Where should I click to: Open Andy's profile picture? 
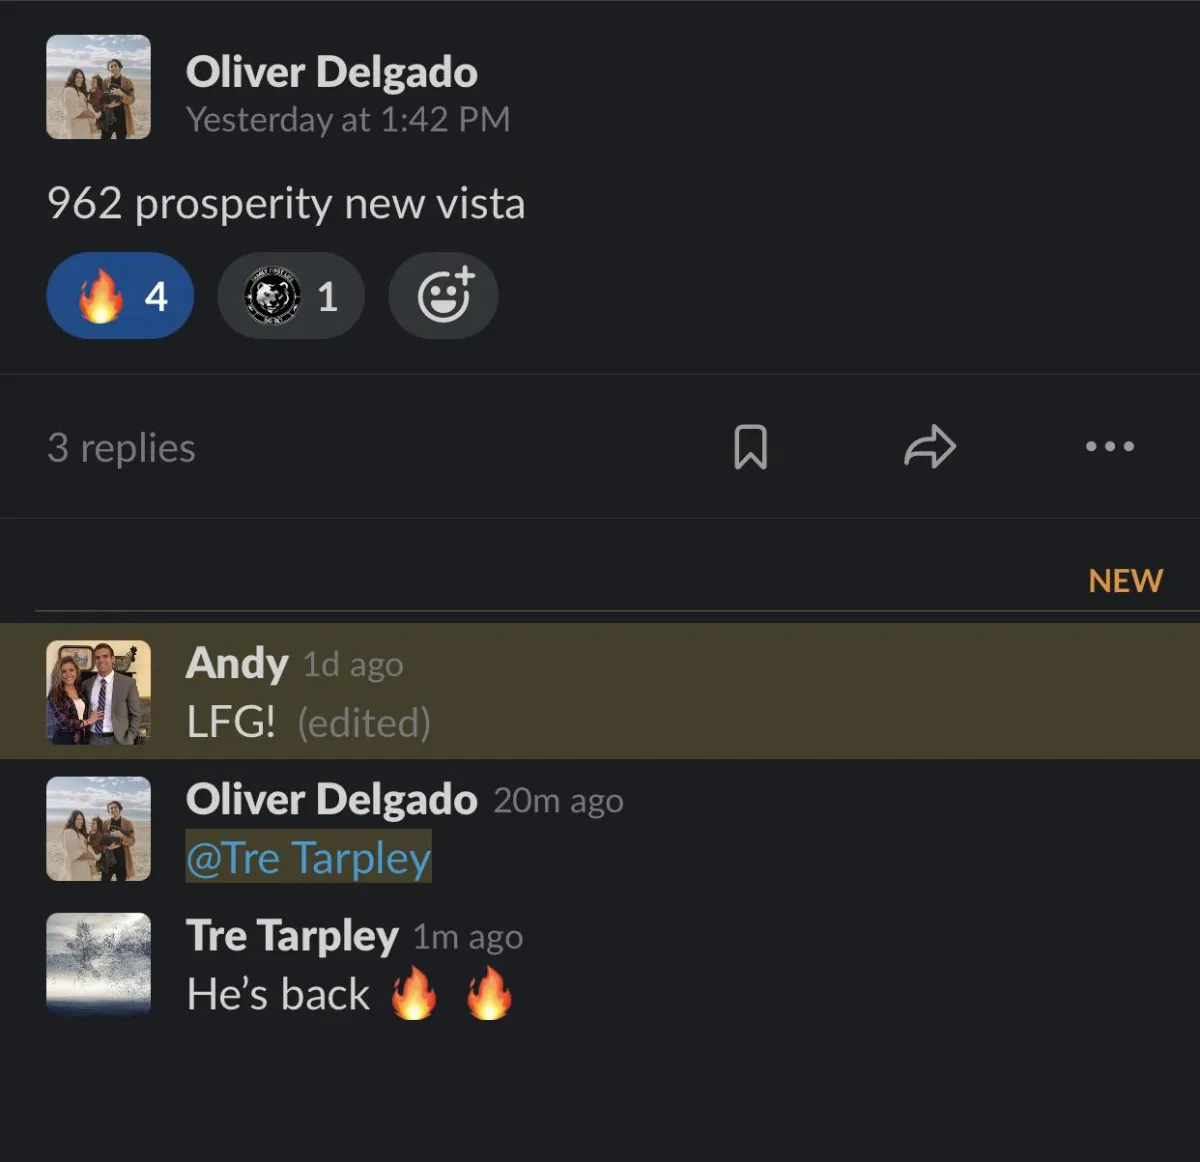coord(98,692)
